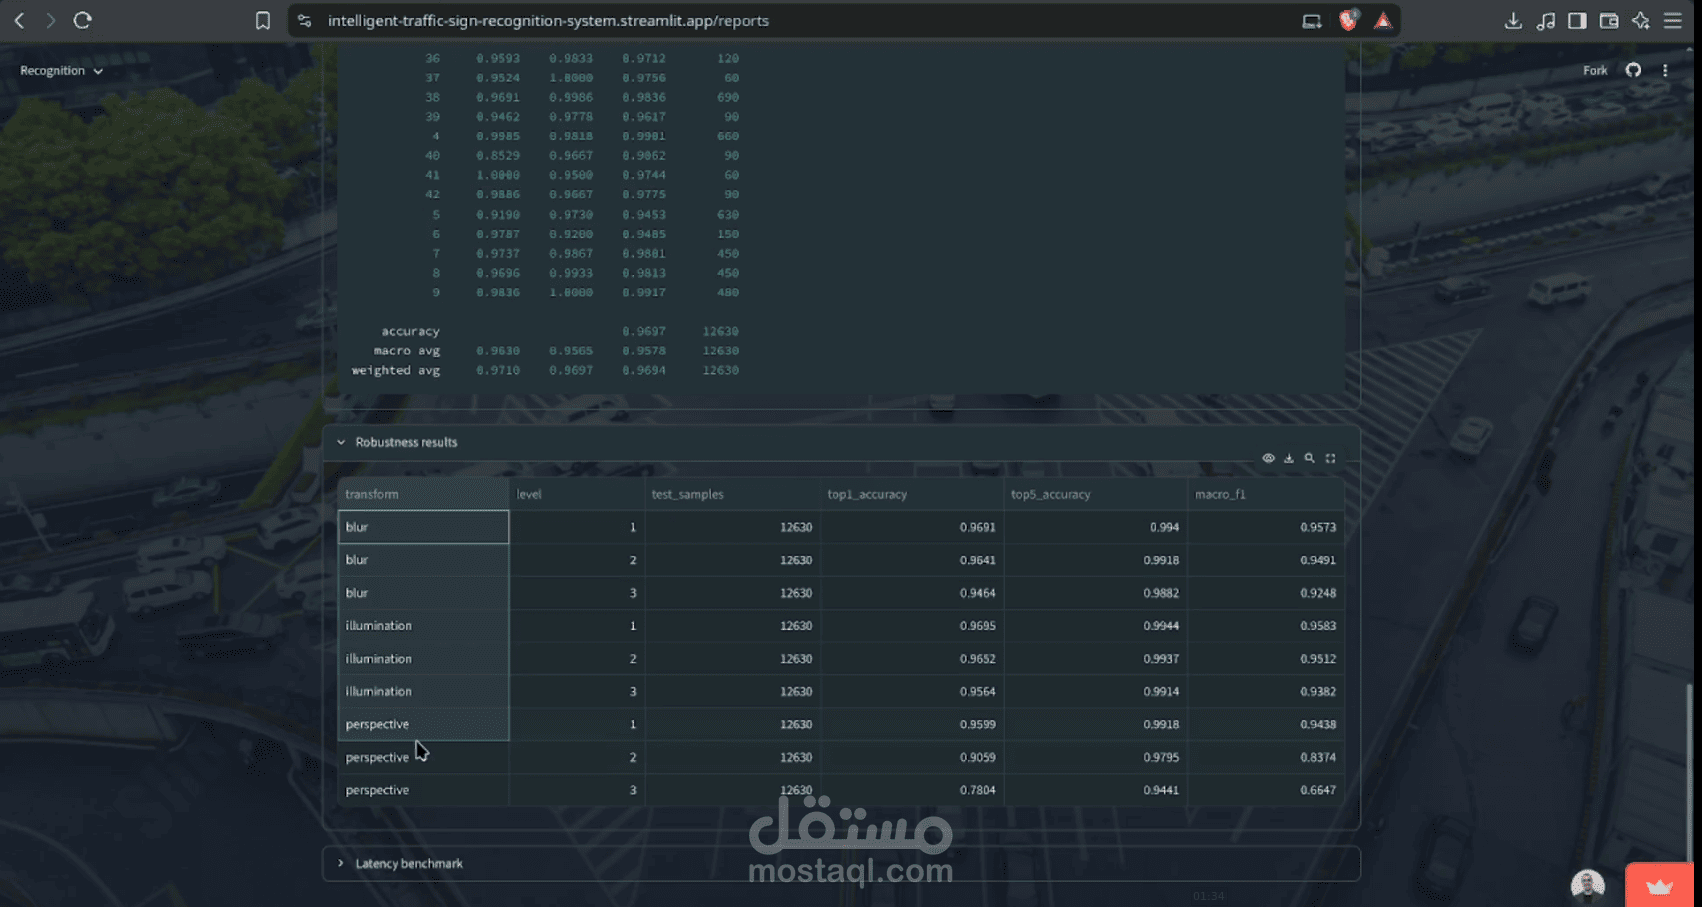Search within the robustness results table
The width and height of the screenshot is (1702, 907).
[1309, 458]
